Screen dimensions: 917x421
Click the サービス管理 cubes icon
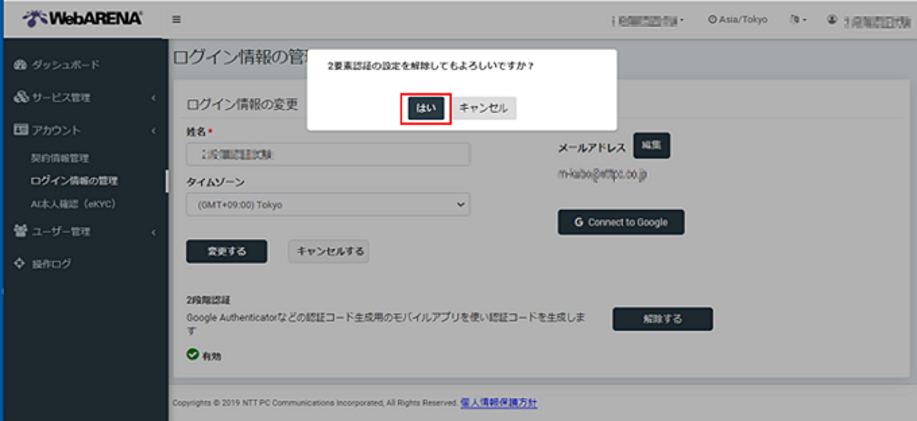point(20,97)
